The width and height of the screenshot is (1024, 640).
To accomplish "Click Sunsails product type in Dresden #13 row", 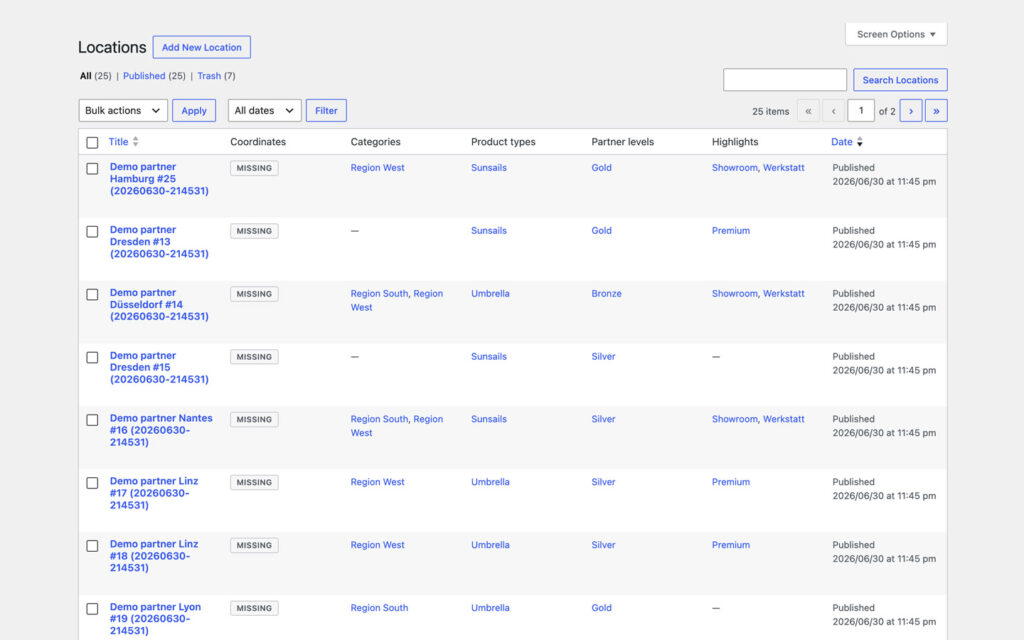I will coord(488,231).
